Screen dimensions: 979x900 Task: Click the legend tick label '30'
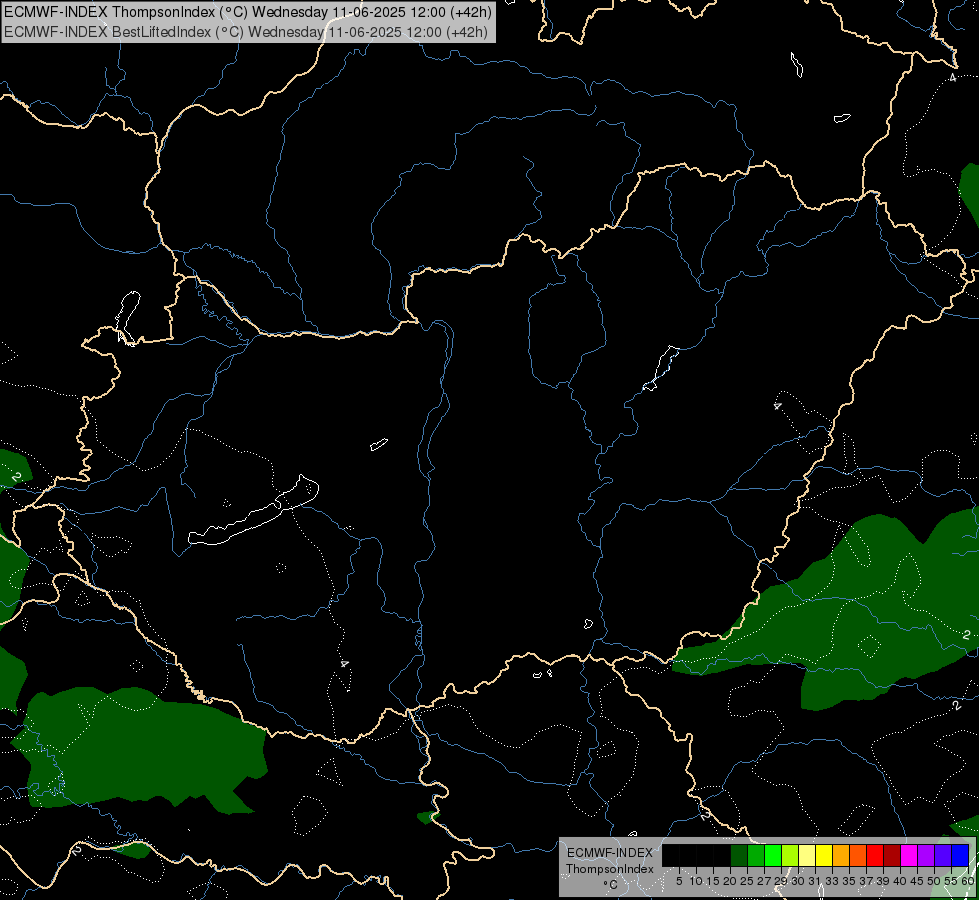(x=798, y=881)
